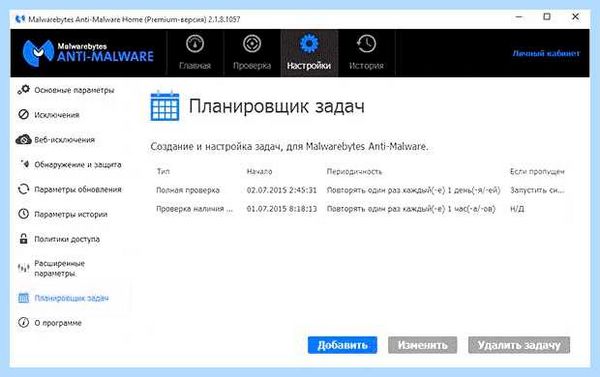Select the Проверка наличия task row
The height and width of the screenshot is (377, 600).
tap(360, 209)
